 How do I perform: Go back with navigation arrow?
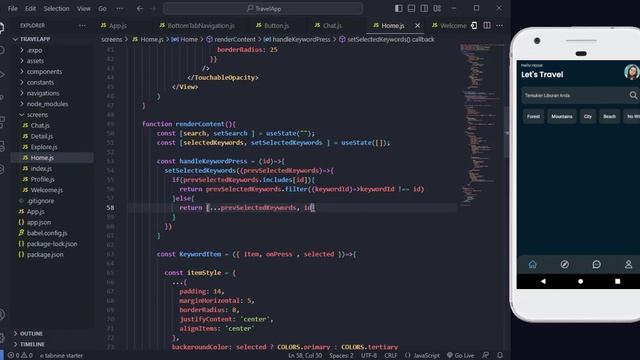(140, 8)
